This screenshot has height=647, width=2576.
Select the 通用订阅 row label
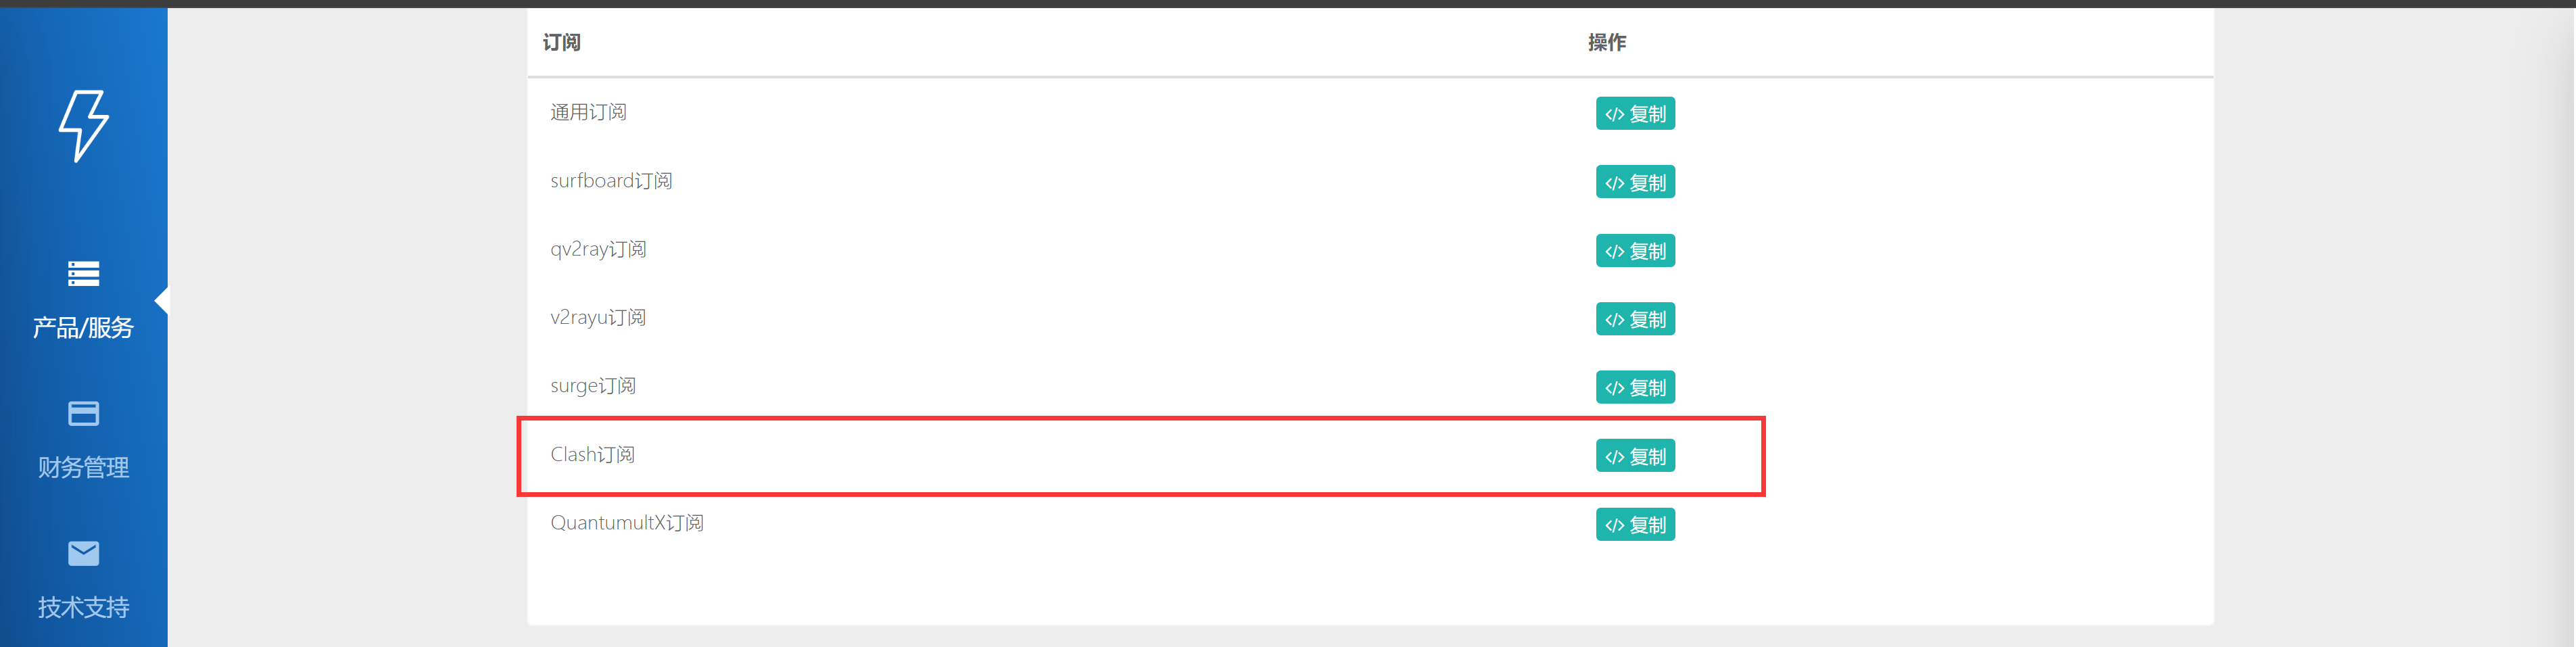point(588,112)
